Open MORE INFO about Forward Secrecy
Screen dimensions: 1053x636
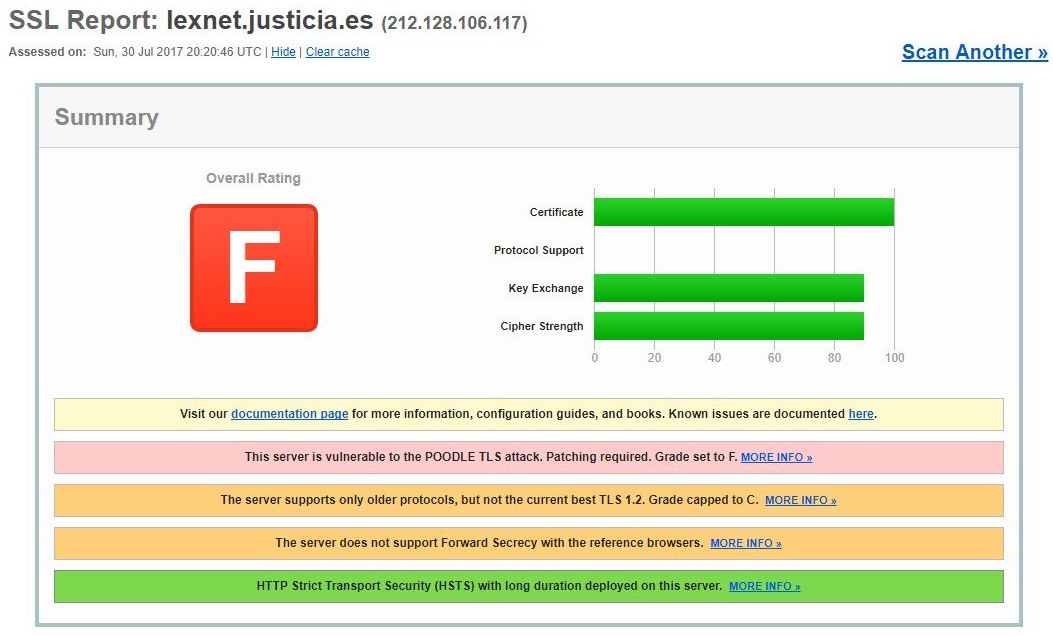745,543
